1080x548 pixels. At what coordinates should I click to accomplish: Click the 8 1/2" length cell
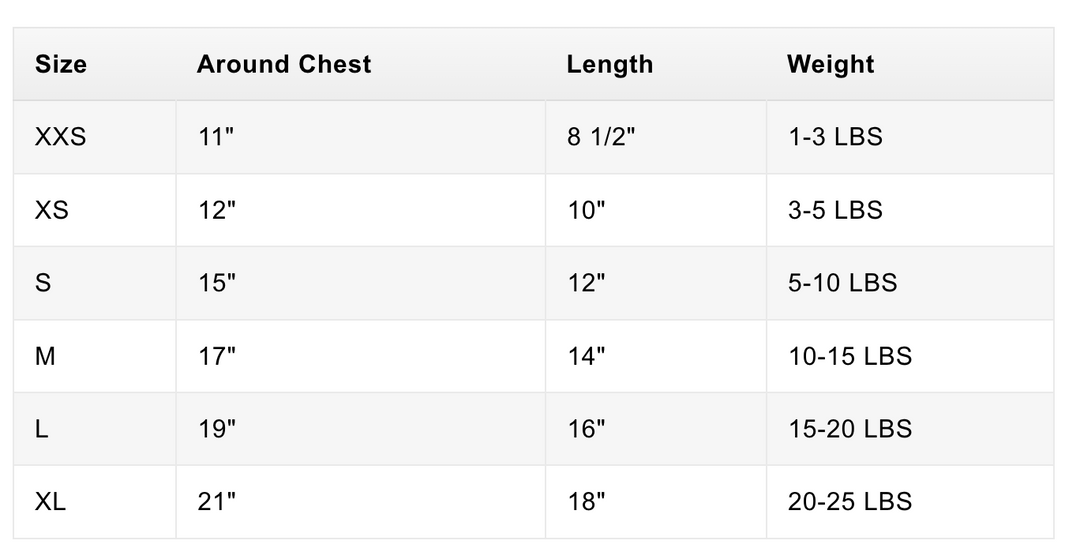pos(656,137)
